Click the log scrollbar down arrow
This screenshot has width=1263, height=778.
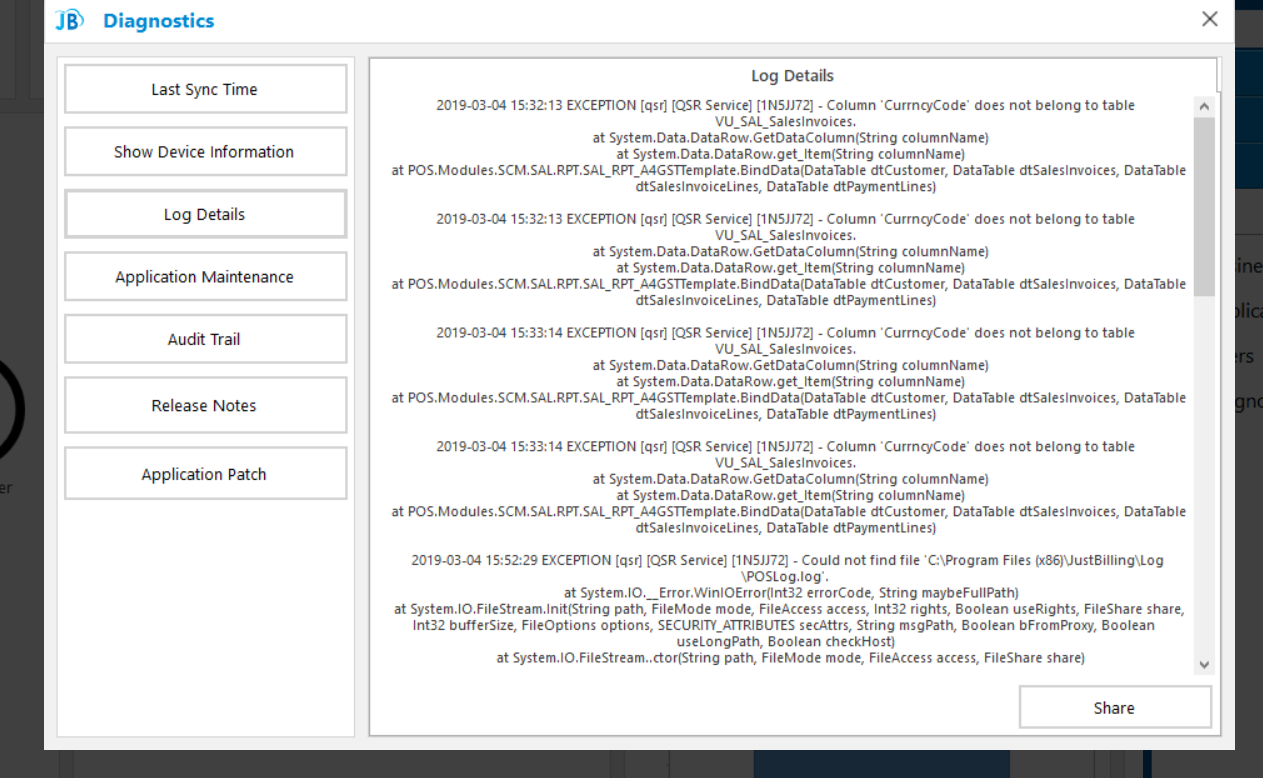tap(1204, 665)
